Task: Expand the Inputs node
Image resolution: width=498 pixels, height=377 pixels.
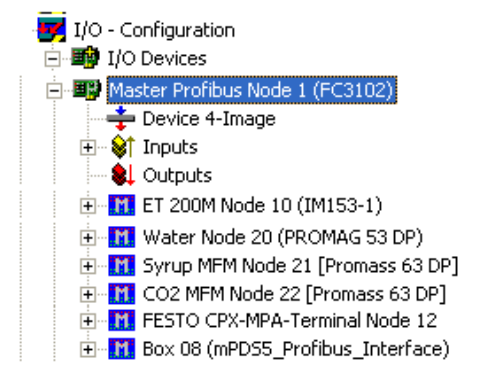Action: (88, 147)
